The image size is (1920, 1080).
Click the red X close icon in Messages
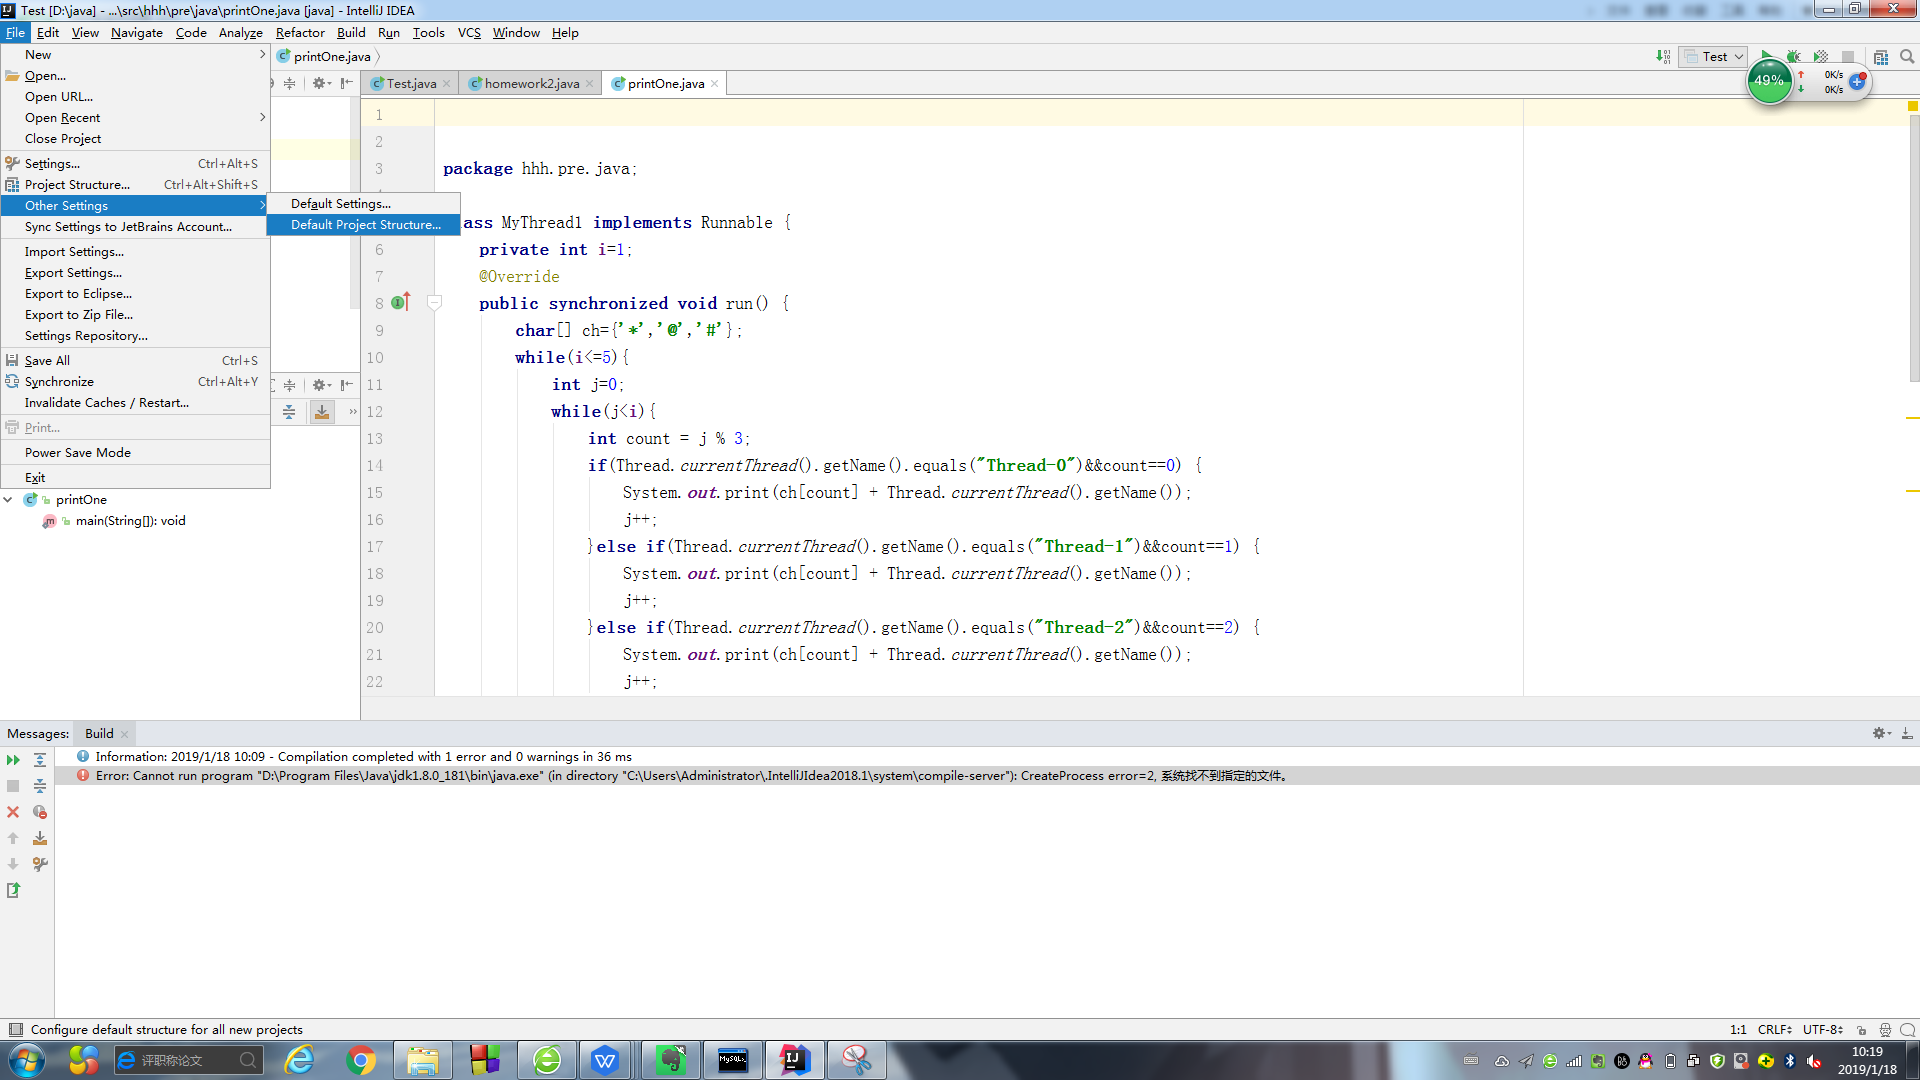click(13, 812)
